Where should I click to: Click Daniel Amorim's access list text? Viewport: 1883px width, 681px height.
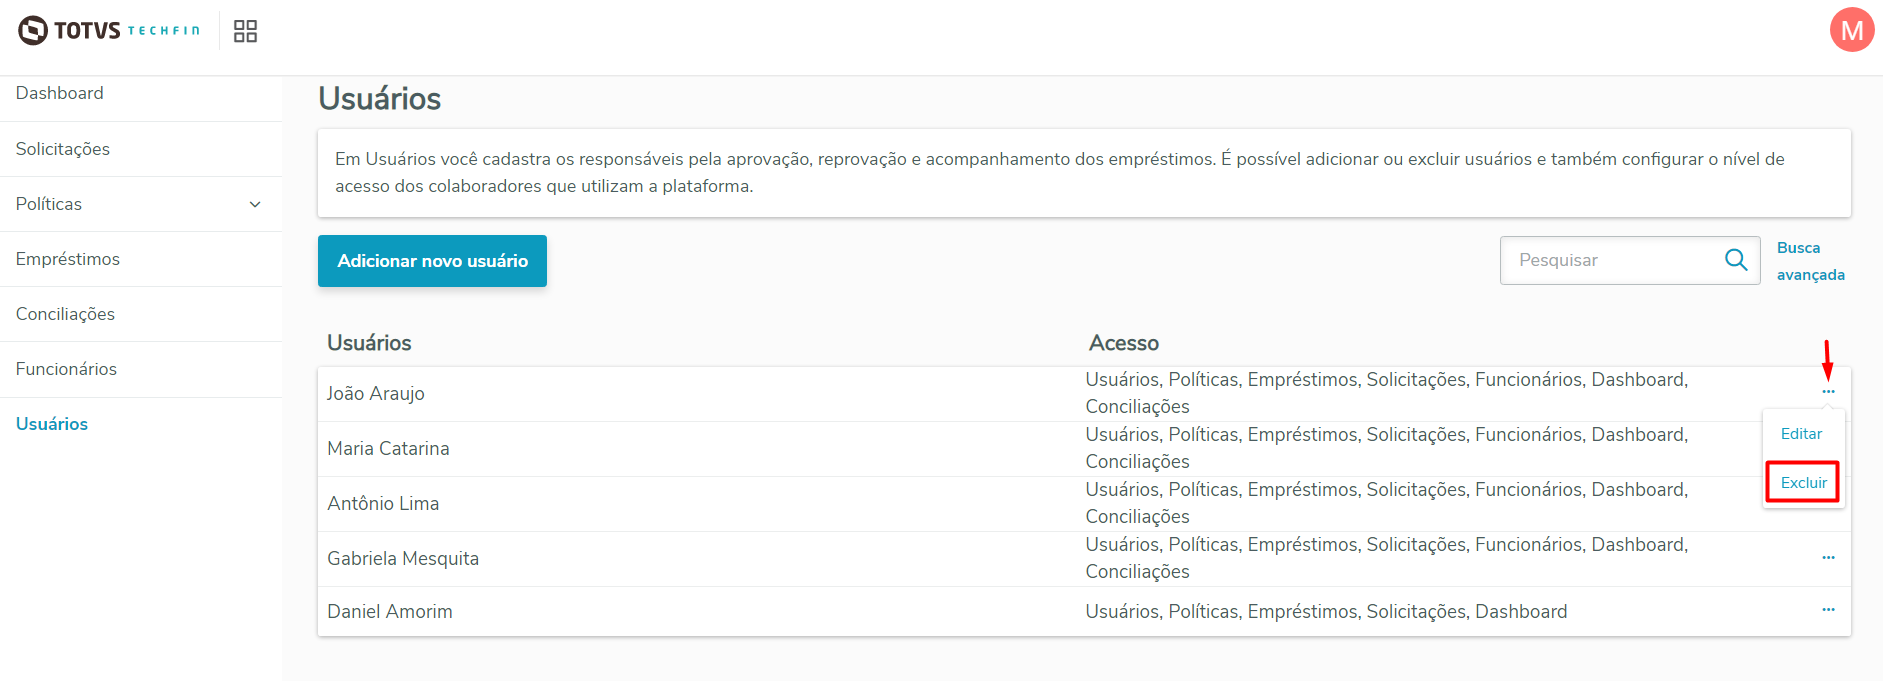(1326, 612)
